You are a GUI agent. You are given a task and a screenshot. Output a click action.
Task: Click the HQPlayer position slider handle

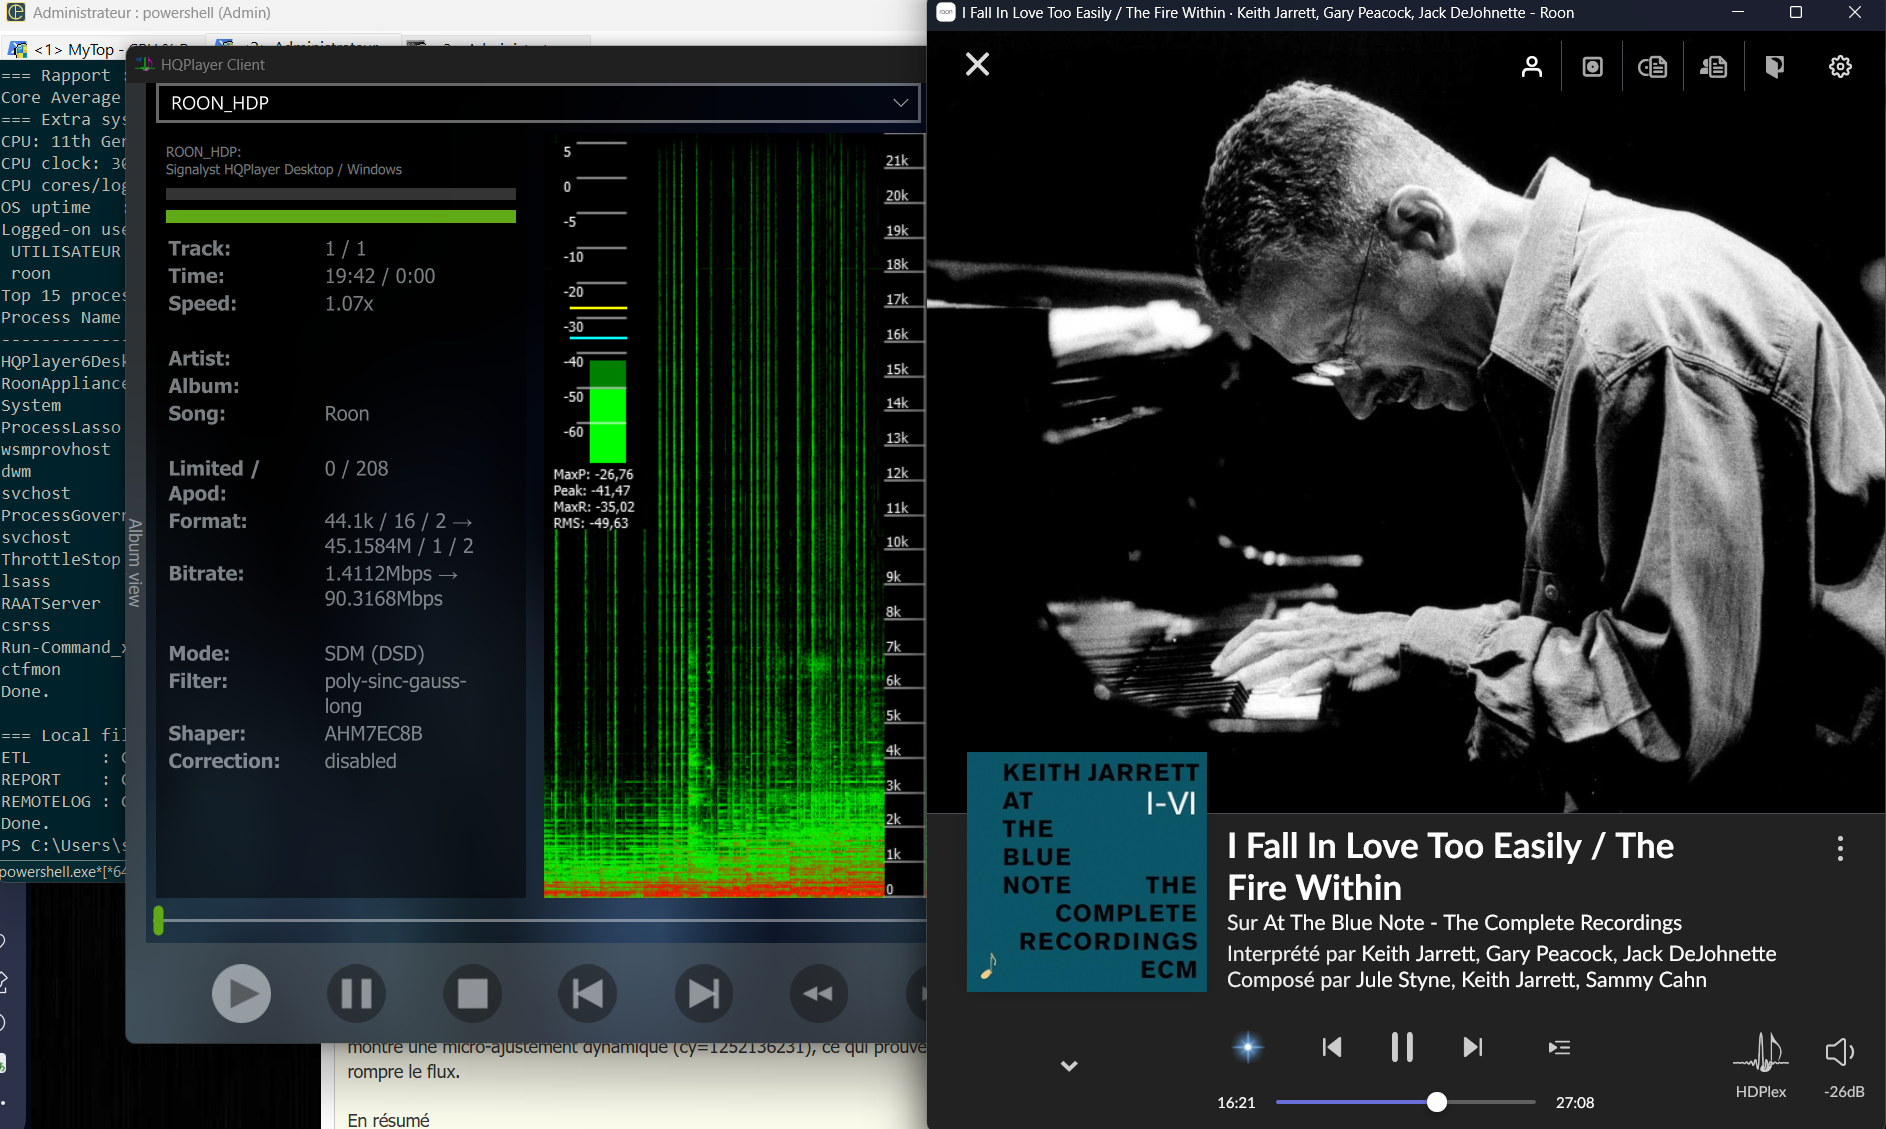pyautogui.click(x=158, y=921)
